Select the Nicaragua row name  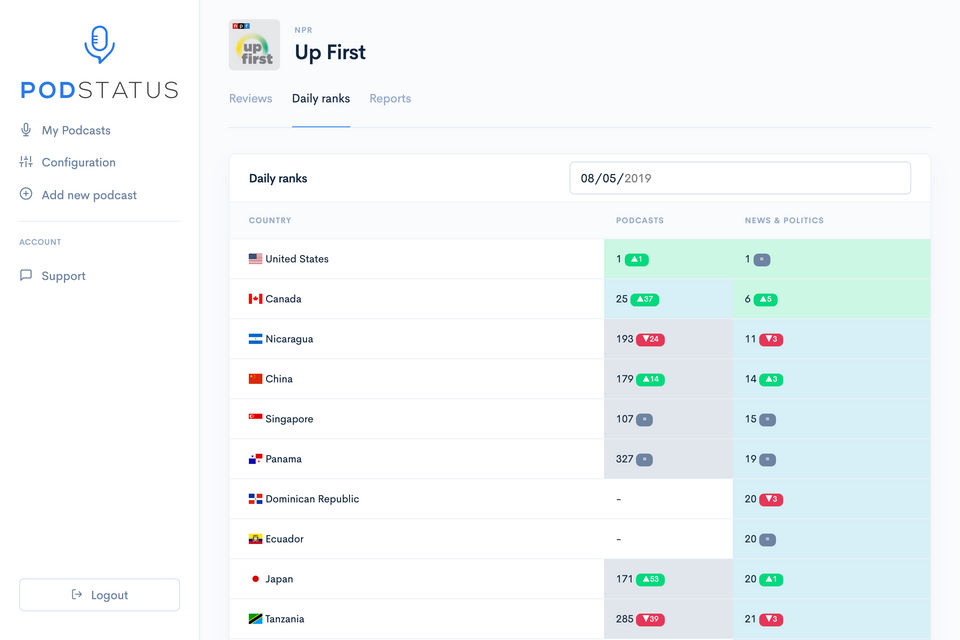289,339
